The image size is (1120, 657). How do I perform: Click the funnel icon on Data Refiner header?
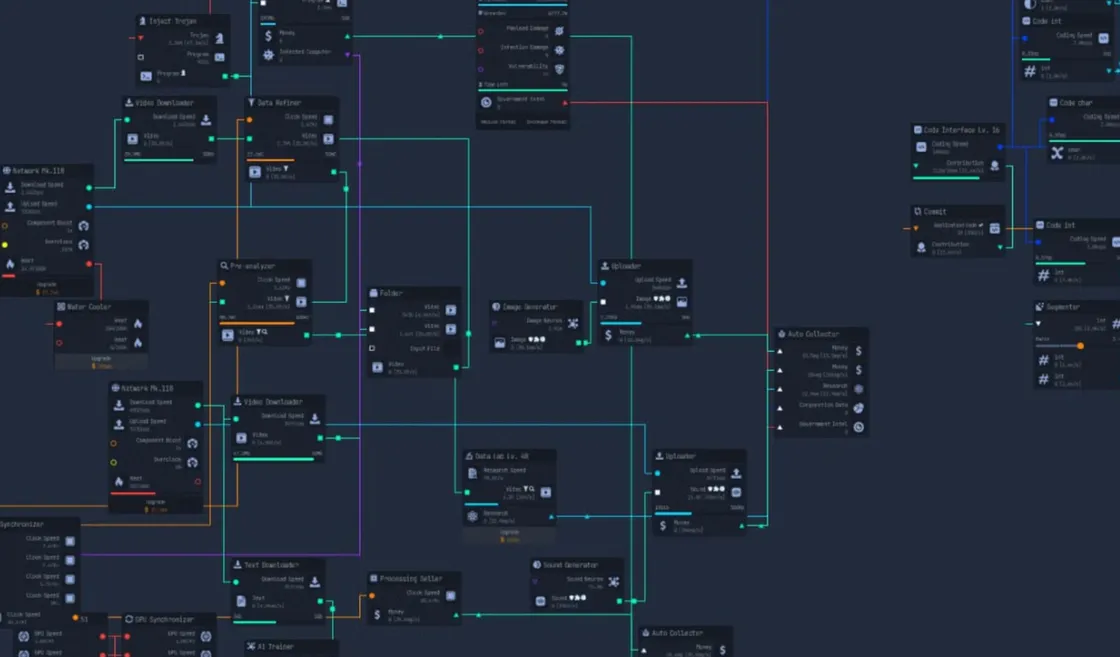tap(251, 103)
